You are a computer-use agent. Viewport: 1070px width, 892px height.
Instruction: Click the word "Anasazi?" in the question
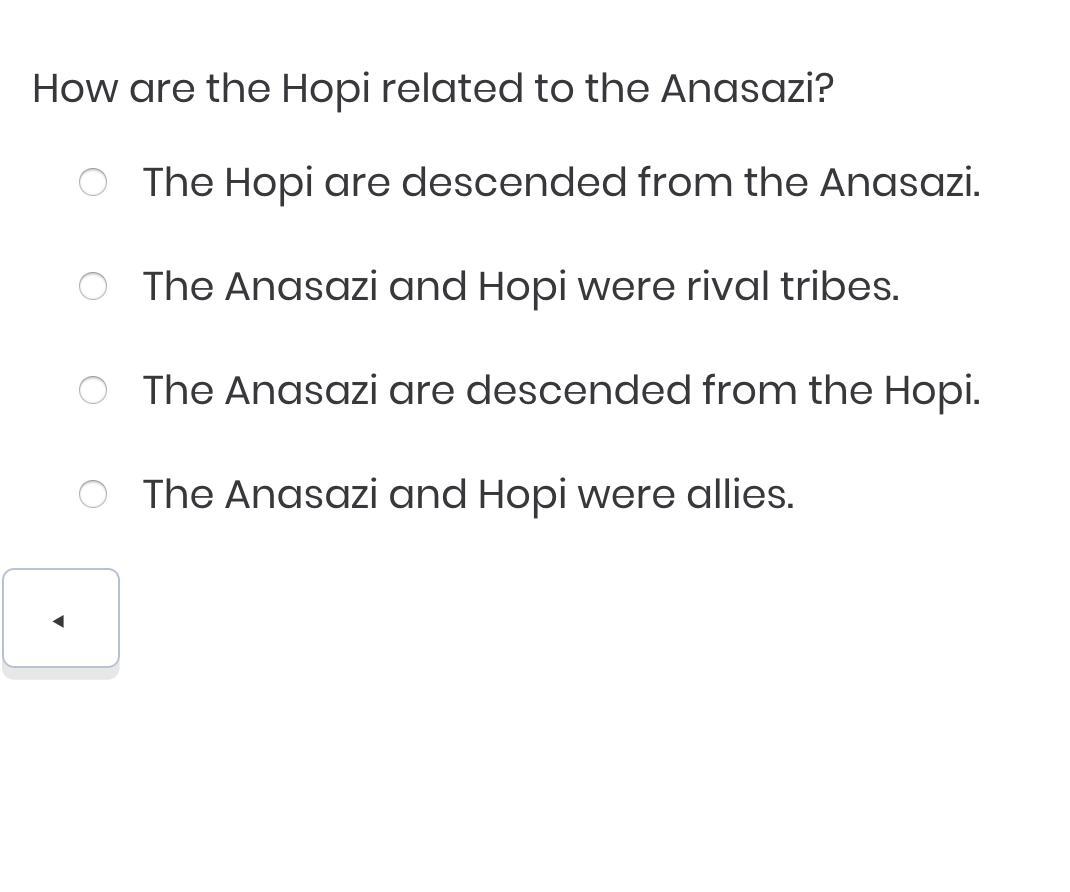747,89
